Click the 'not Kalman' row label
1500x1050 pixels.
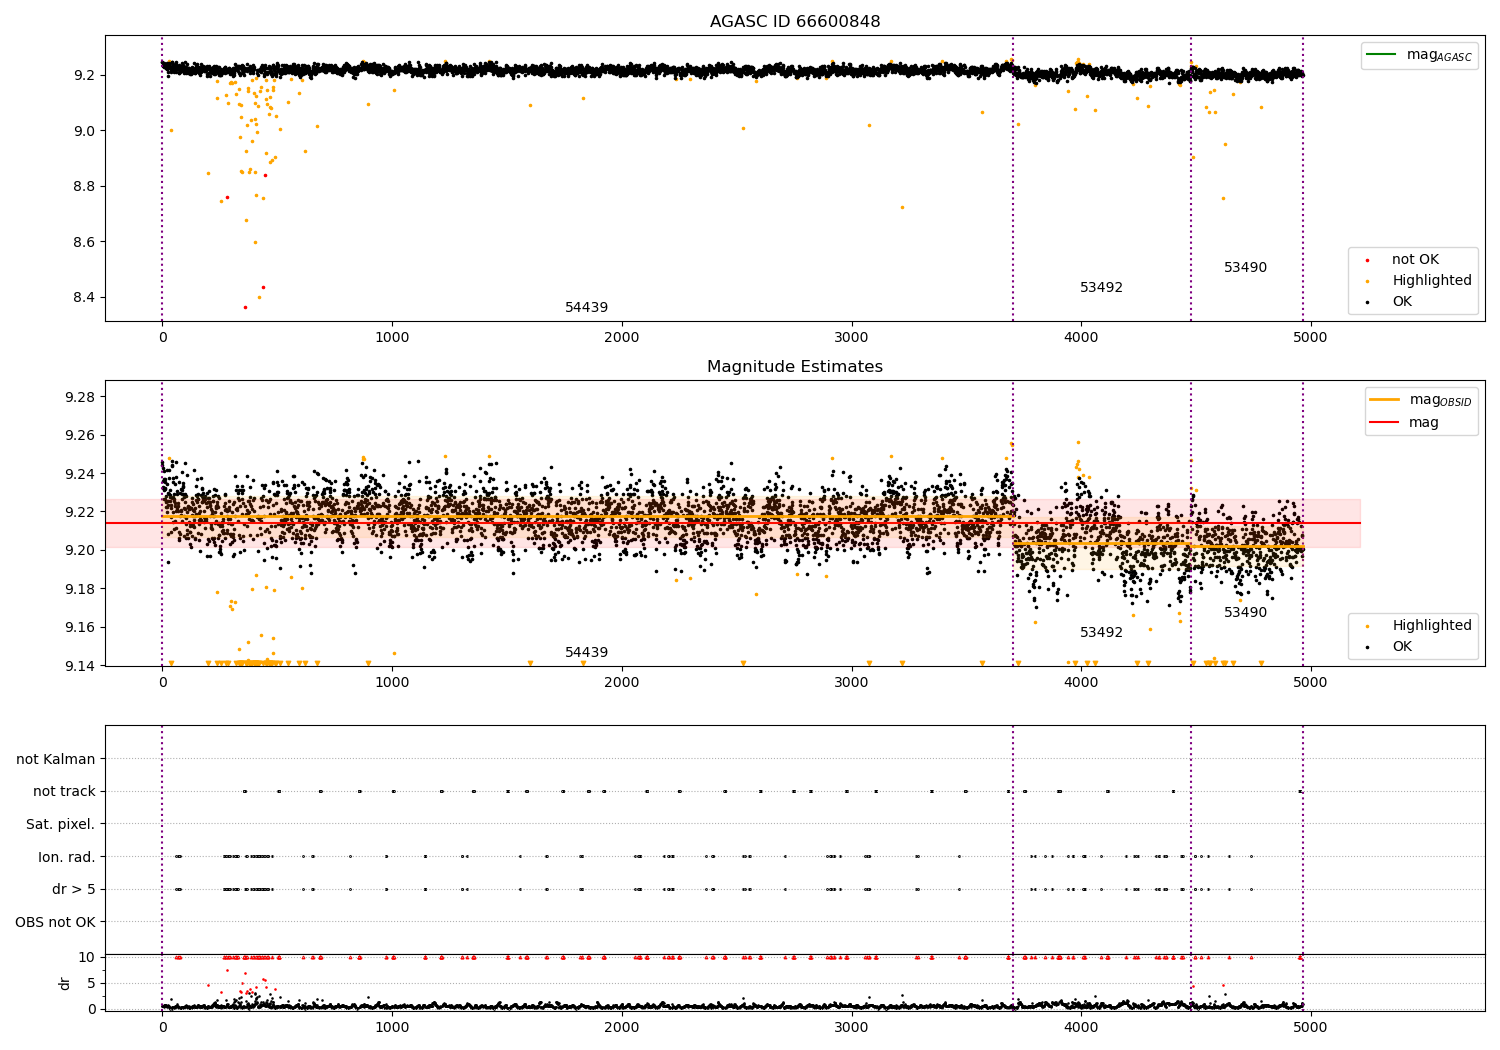[56, 759]
